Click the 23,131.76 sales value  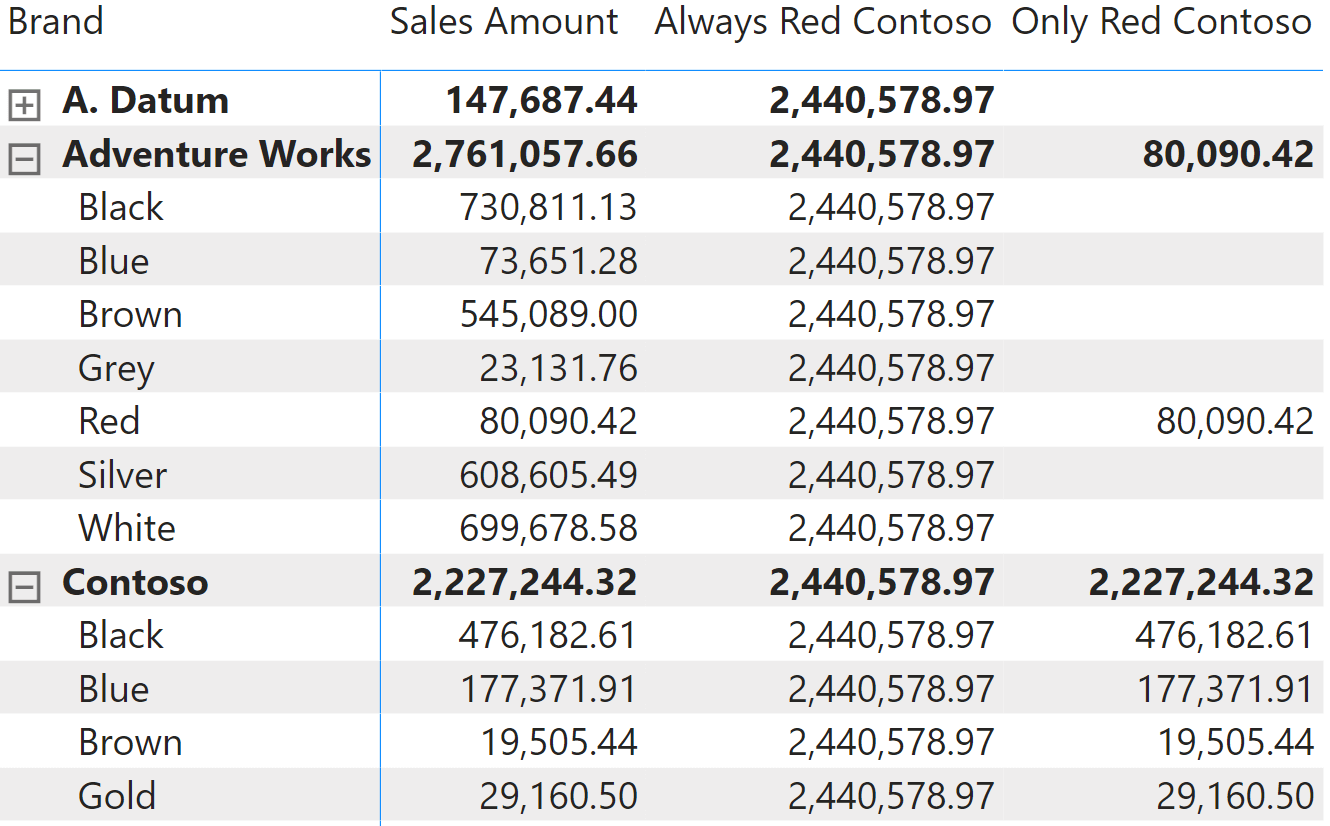(558, 368)
